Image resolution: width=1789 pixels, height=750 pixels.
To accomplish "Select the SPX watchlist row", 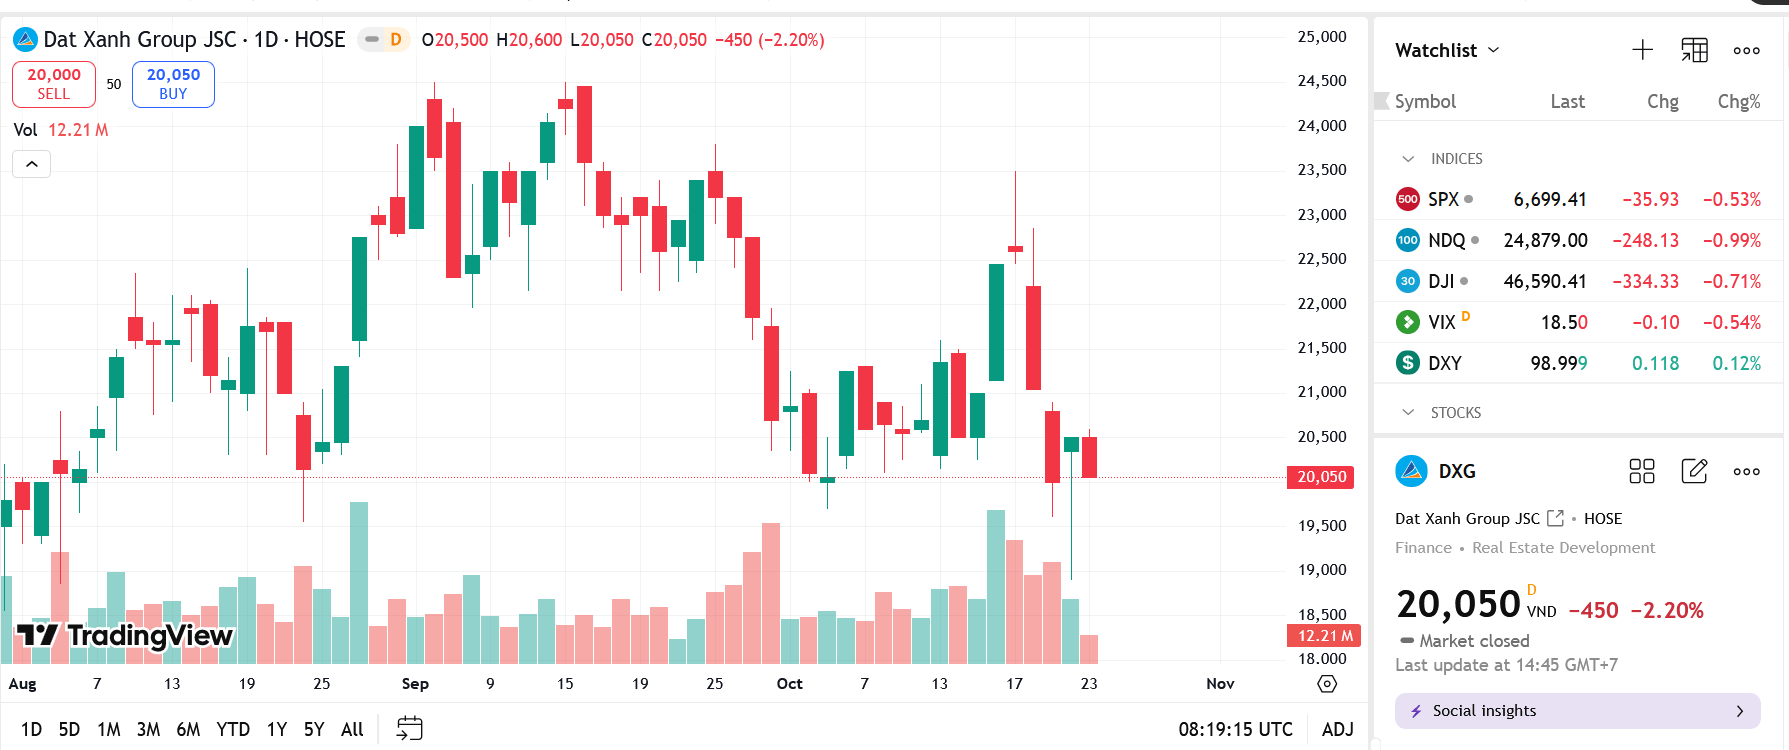I will pyautogui.click(x=1577, y=199).
